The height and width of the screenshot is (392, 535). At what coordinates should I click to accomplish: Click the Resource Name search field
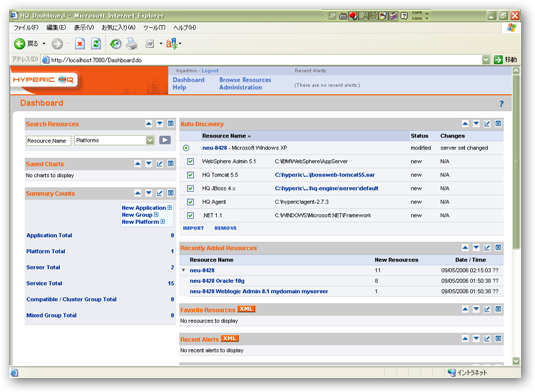(48, 141)
